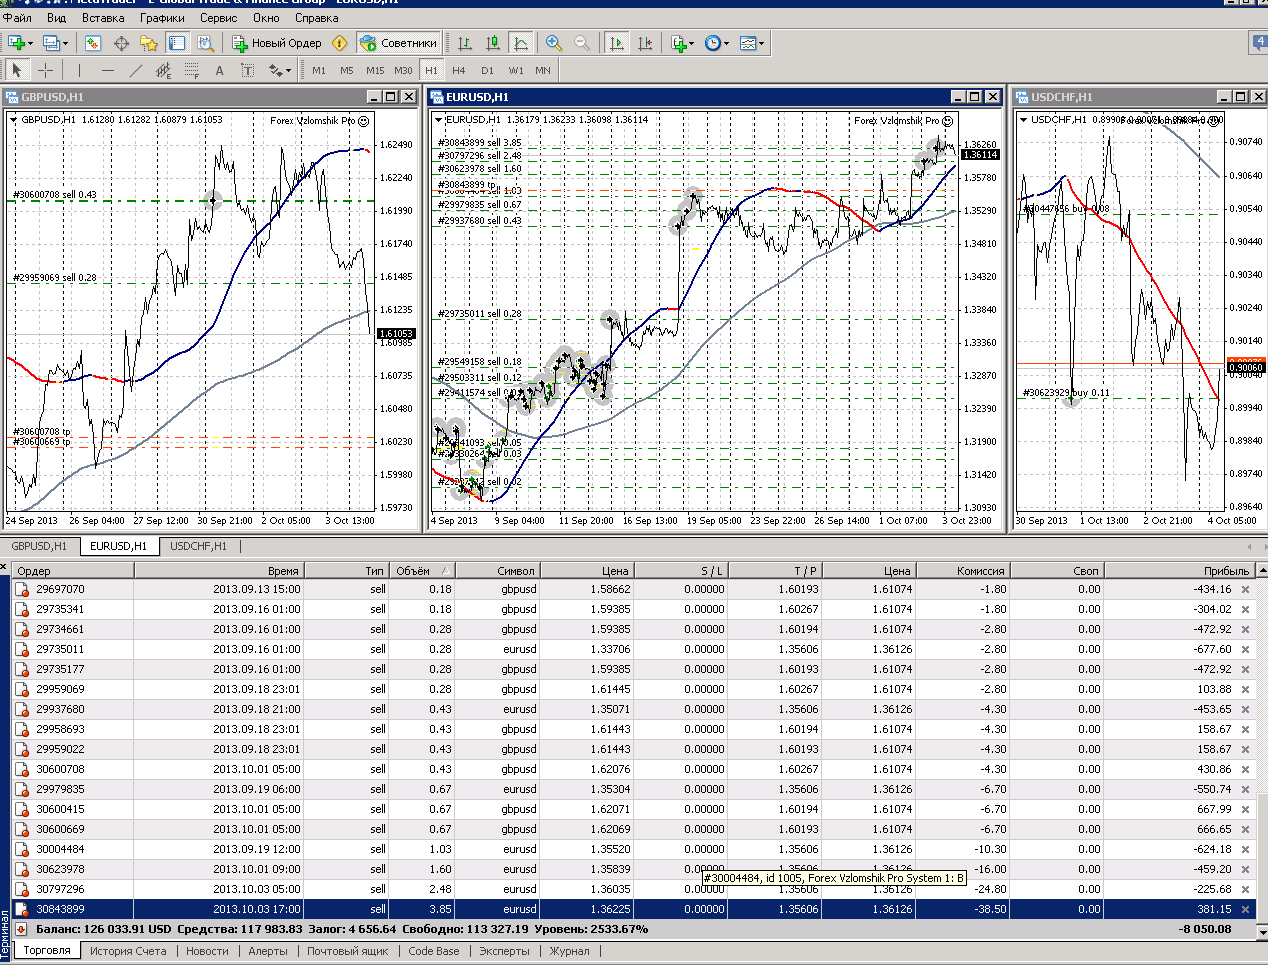Open the Indicators list icon
This screenshot has height=965, width=1268.
[680, 43]
